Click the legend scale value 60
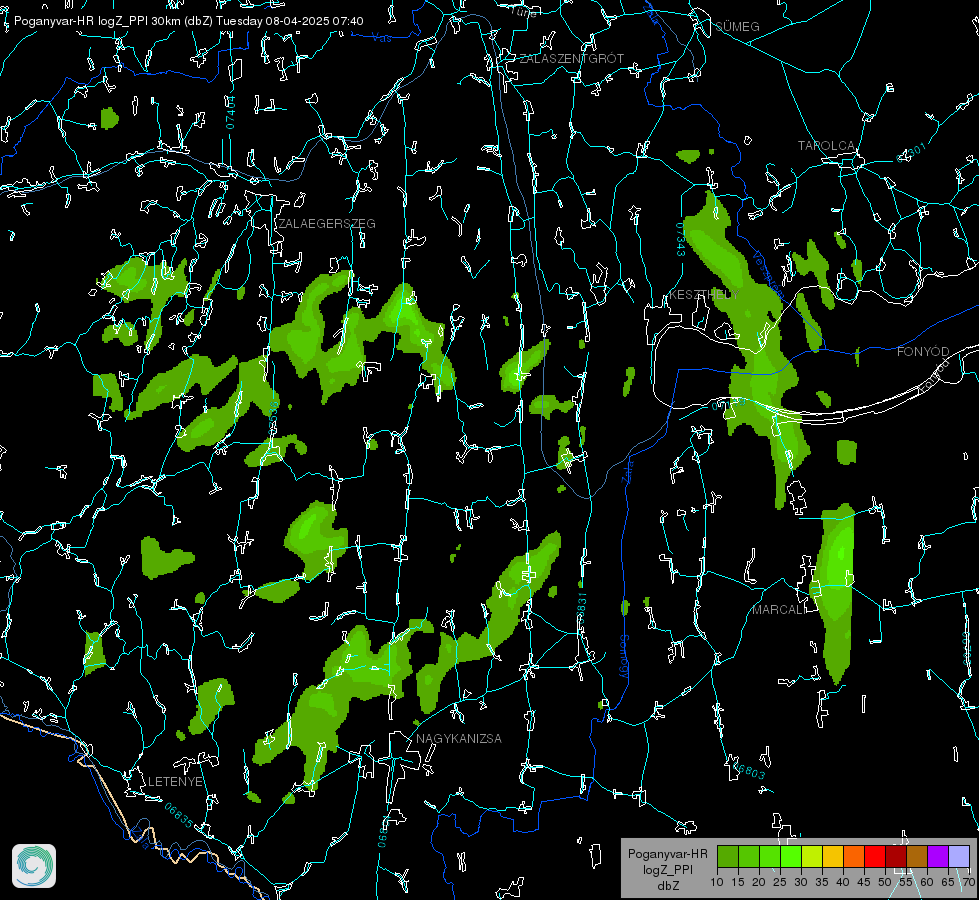The image size is (979, 900). [927, 882]
